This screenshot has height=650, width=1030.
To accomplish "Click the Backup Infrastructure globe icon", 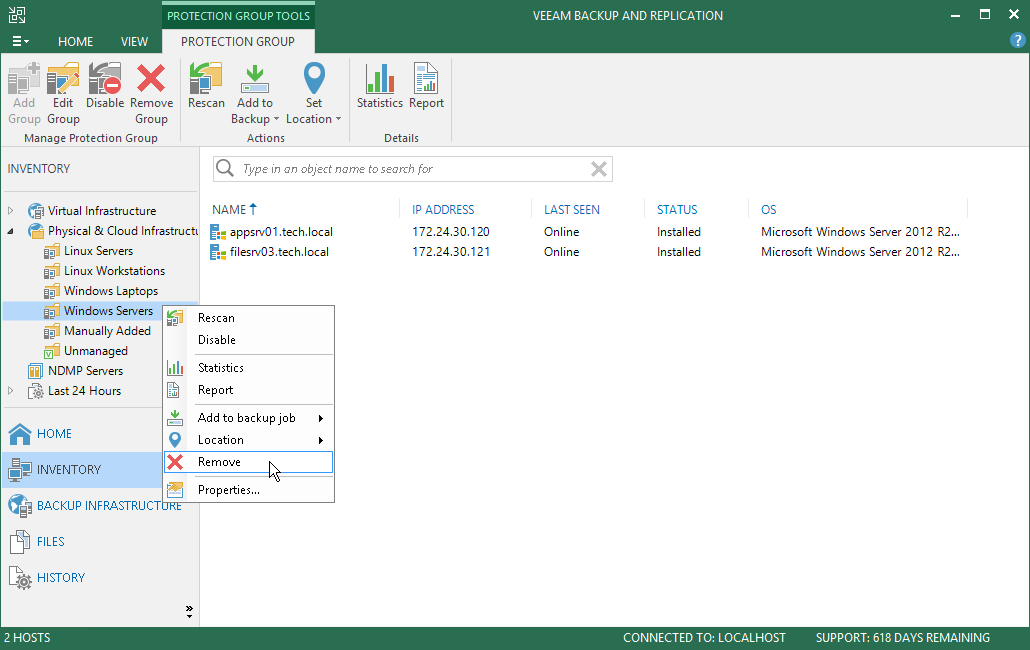I will [20, 506].
